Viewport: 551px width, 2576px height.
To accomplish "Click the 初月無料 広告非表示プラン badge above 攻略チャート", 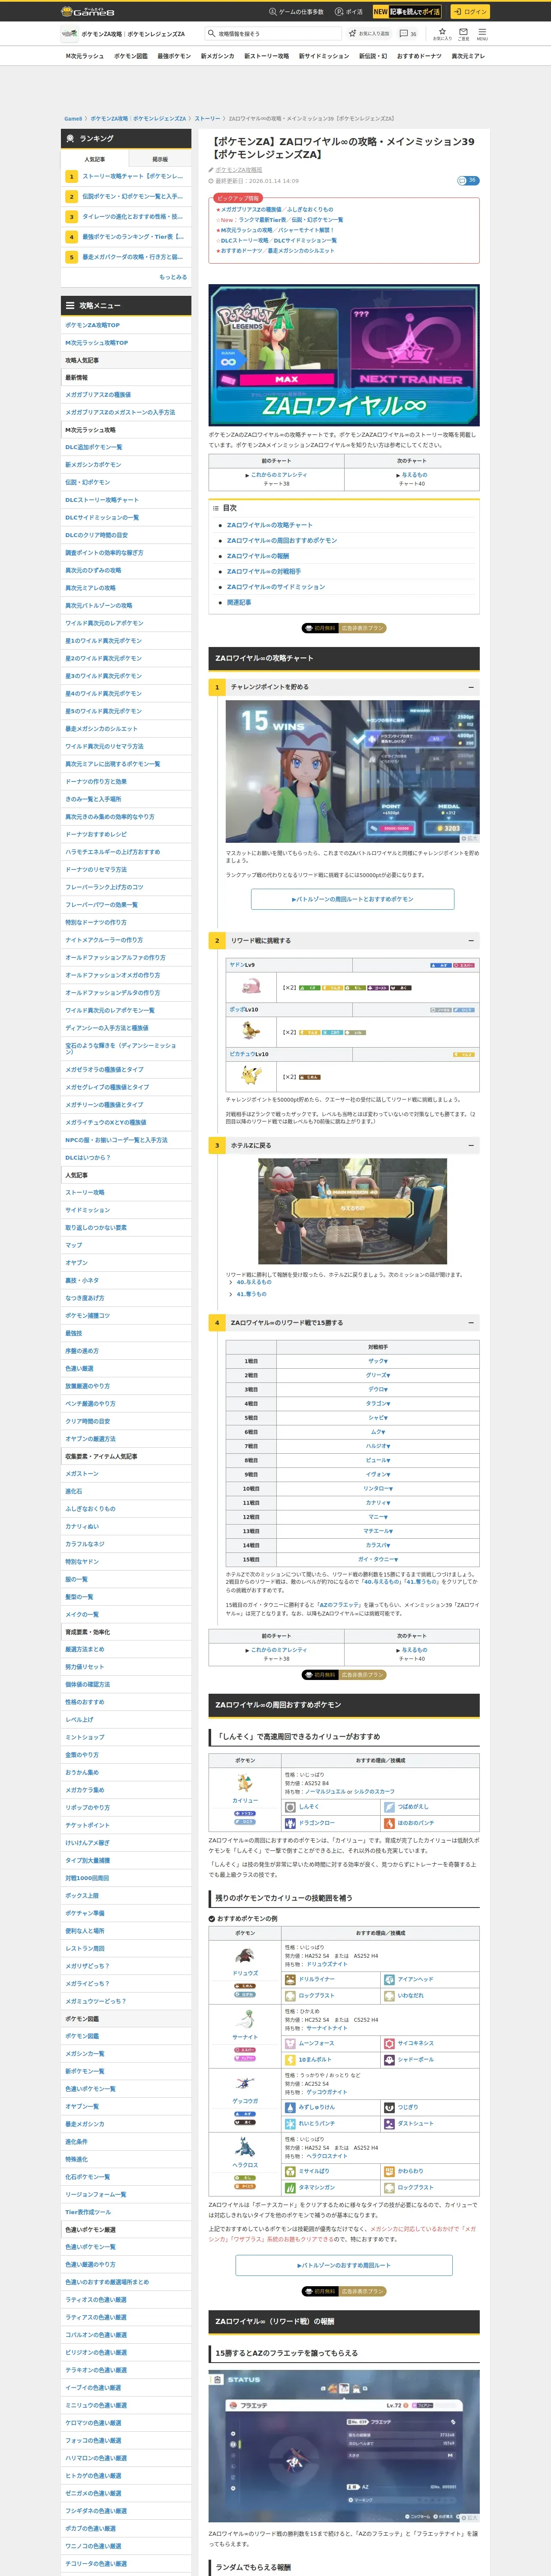I will [x=344, y=628].
